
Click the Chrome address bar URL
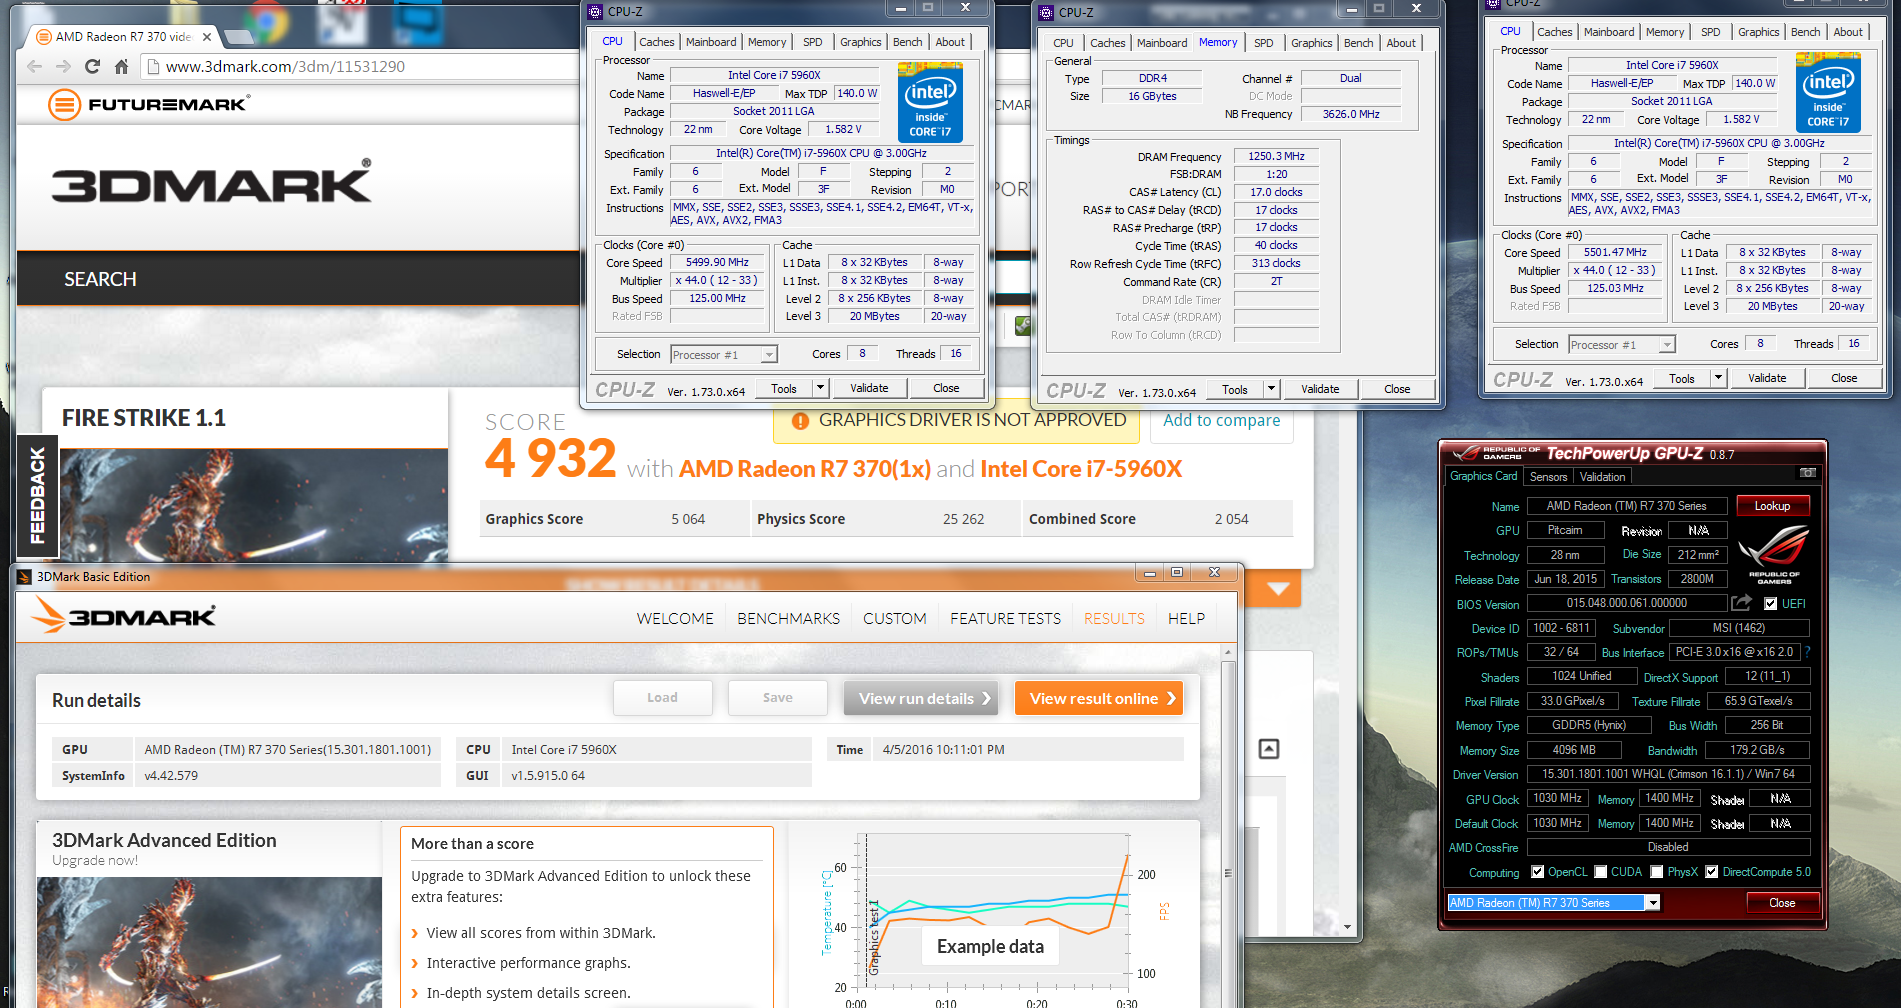tap(285, 67)
